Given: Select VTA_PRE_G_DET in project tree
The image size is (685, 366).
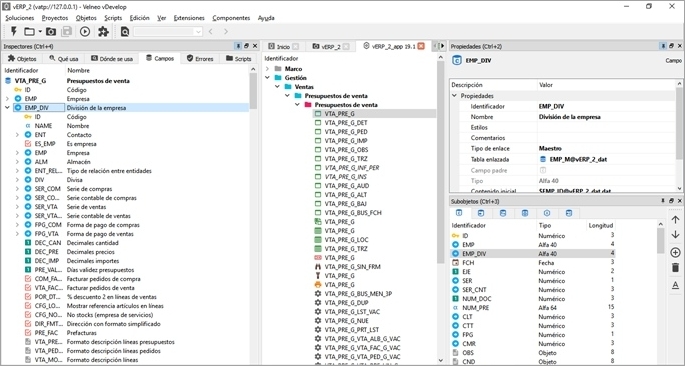Looking at the screenshot, I should coord(346,123).
